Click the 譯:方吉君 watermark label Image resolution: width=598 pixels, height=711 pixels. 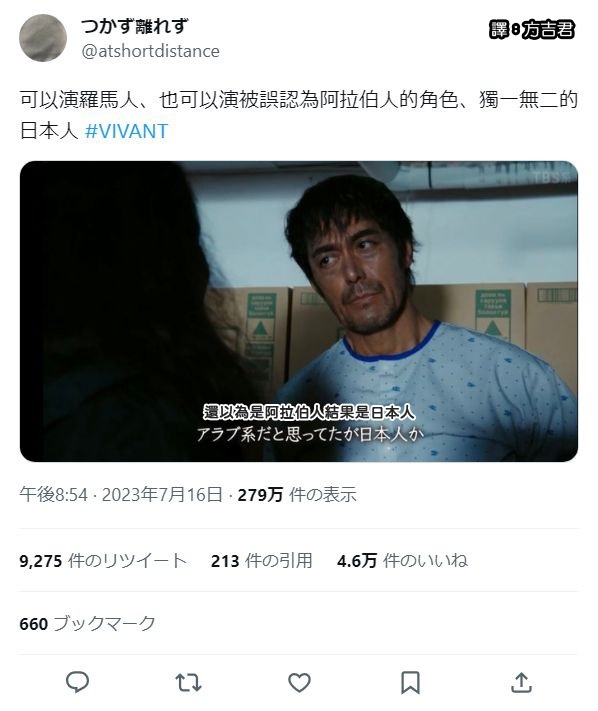(532, 30)
